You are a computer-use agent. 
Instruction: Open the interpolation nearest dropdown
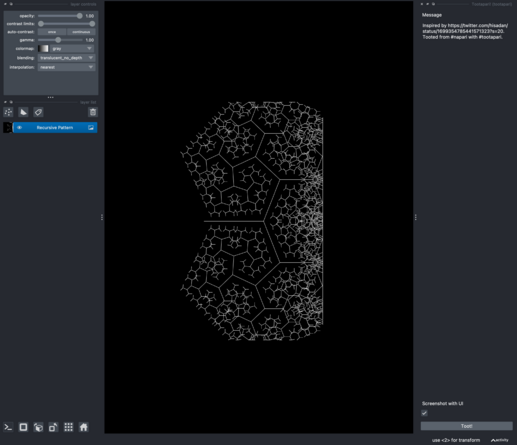[66, 67]
